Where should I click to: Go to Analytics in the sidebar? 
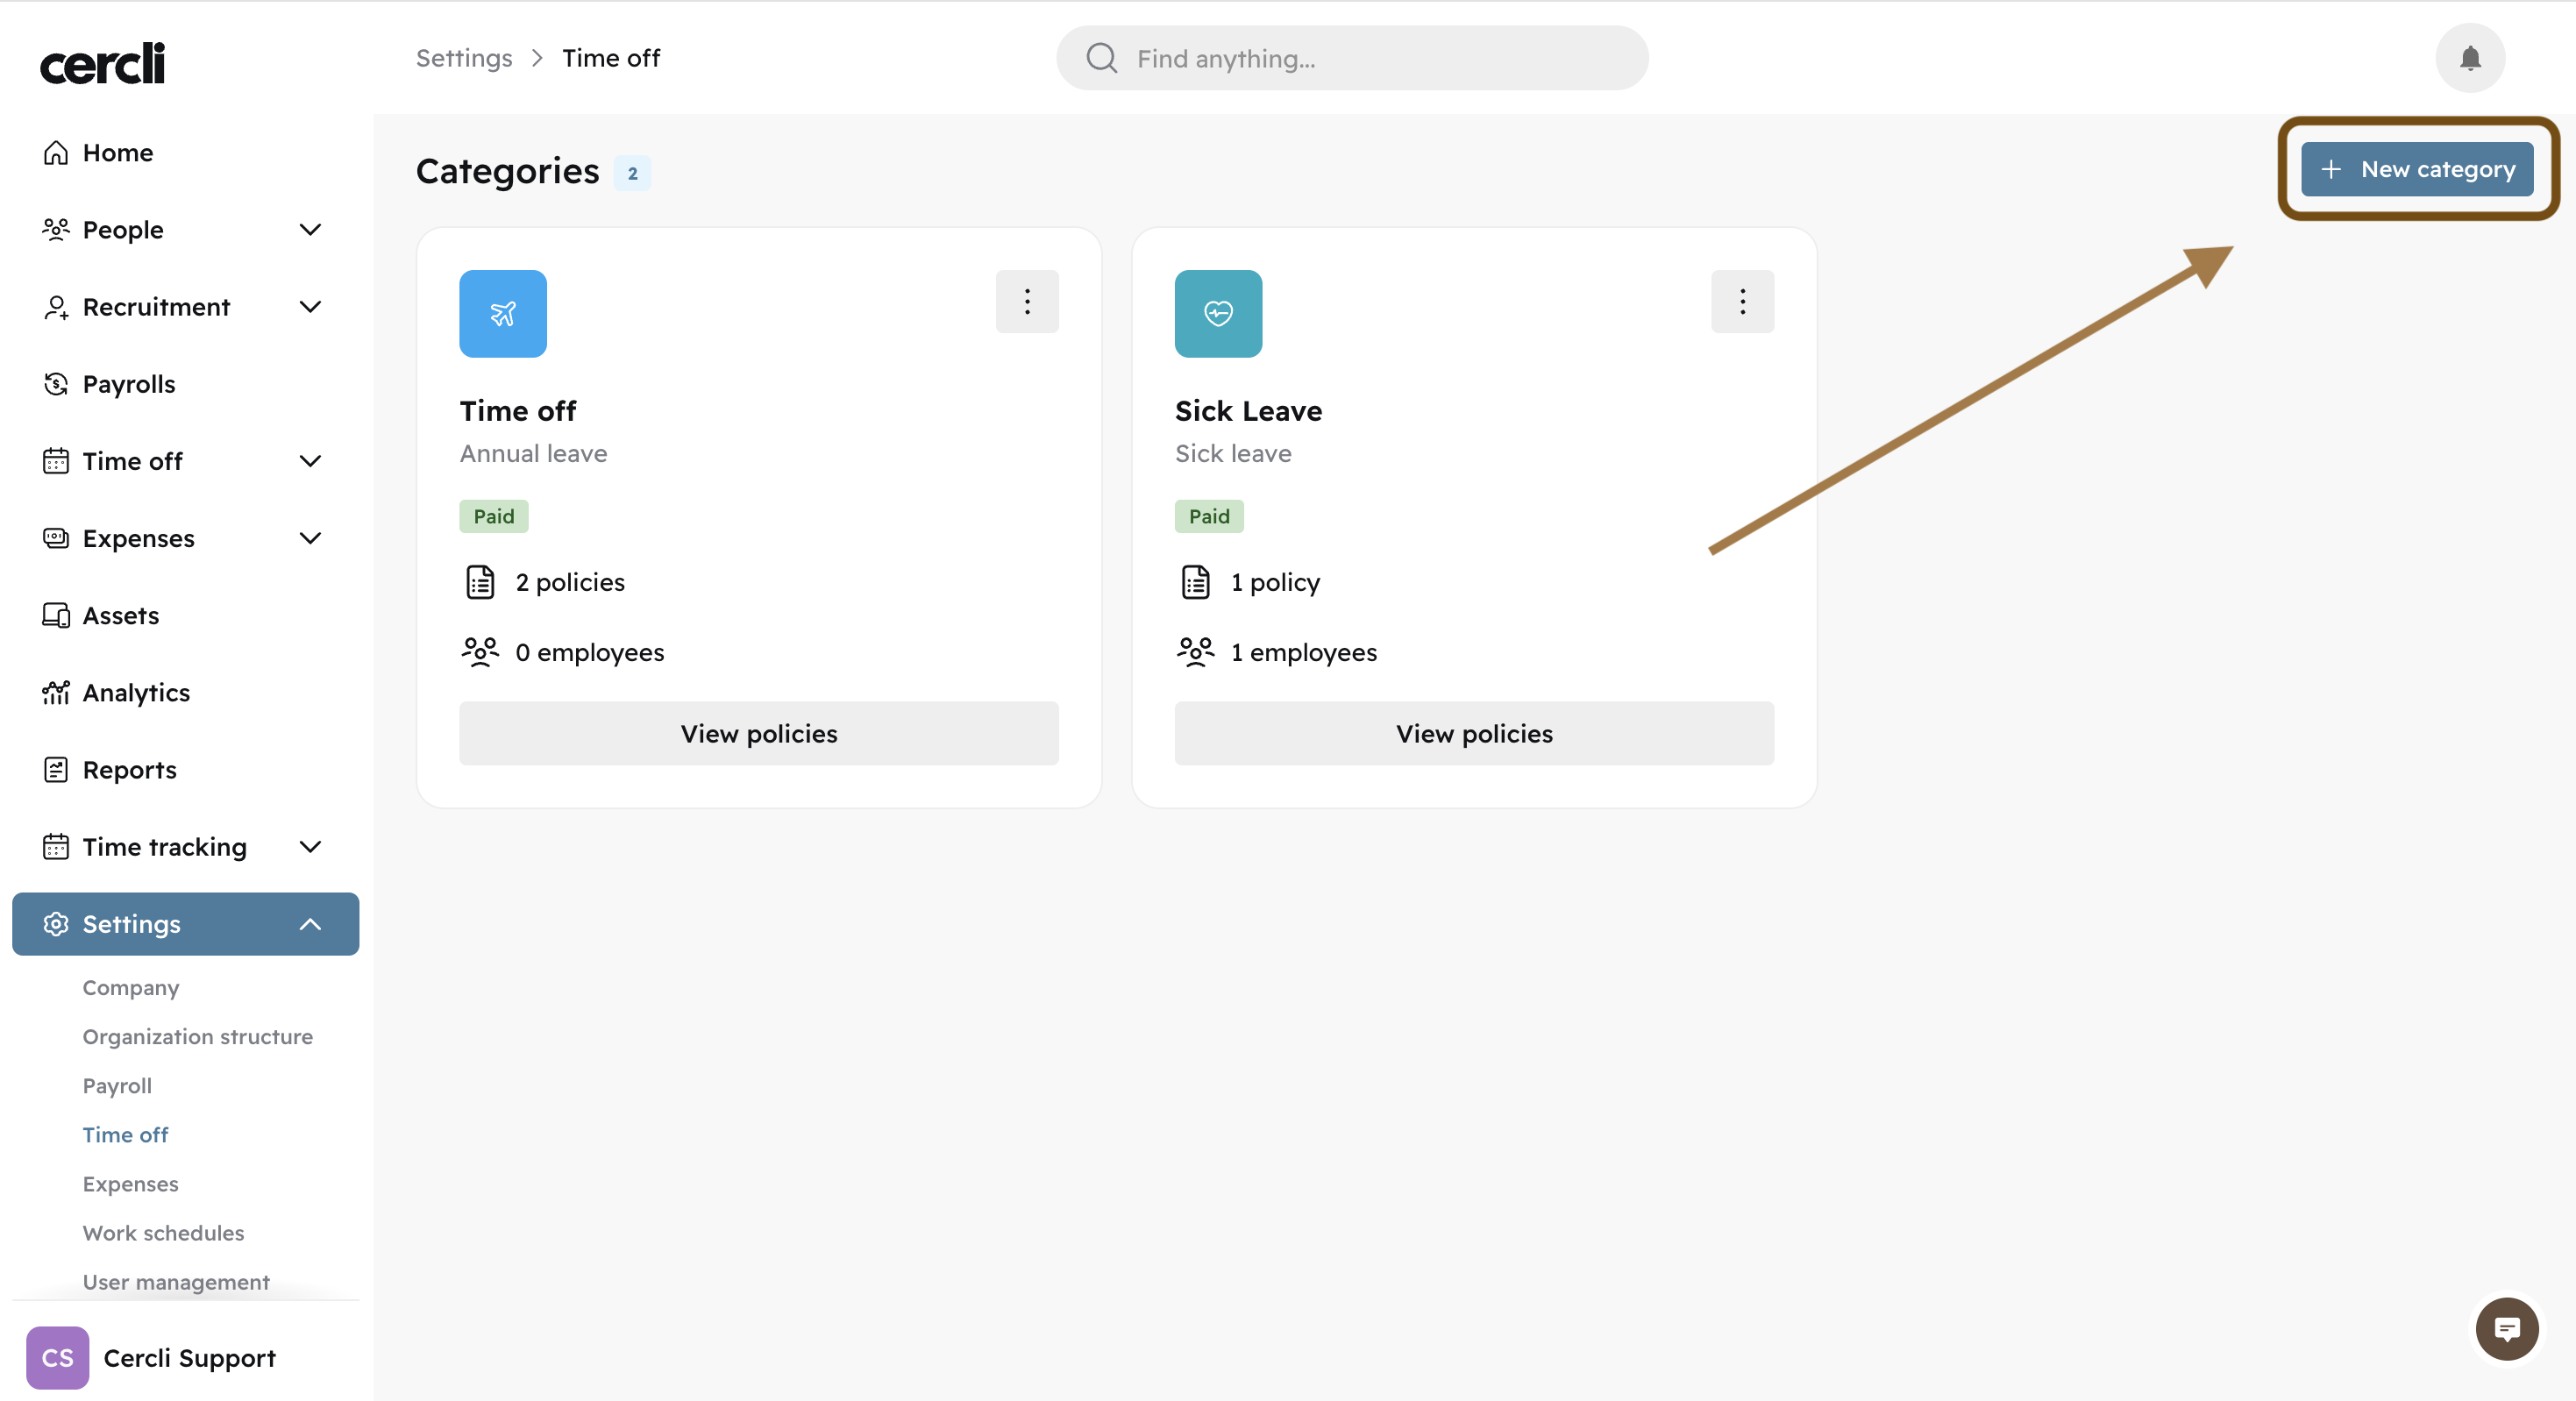[x=136, y=692]
